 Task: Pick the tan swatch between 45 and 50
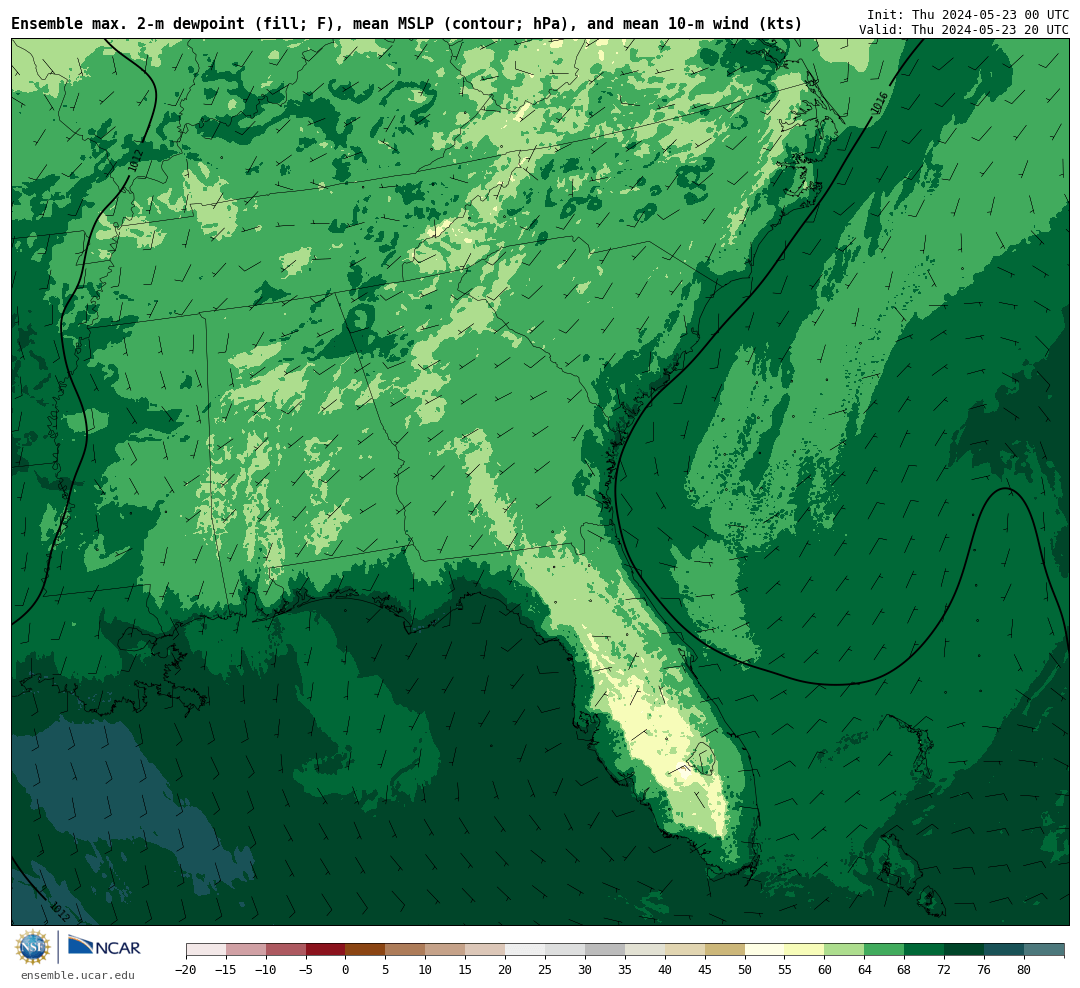(x=725, y=950)
